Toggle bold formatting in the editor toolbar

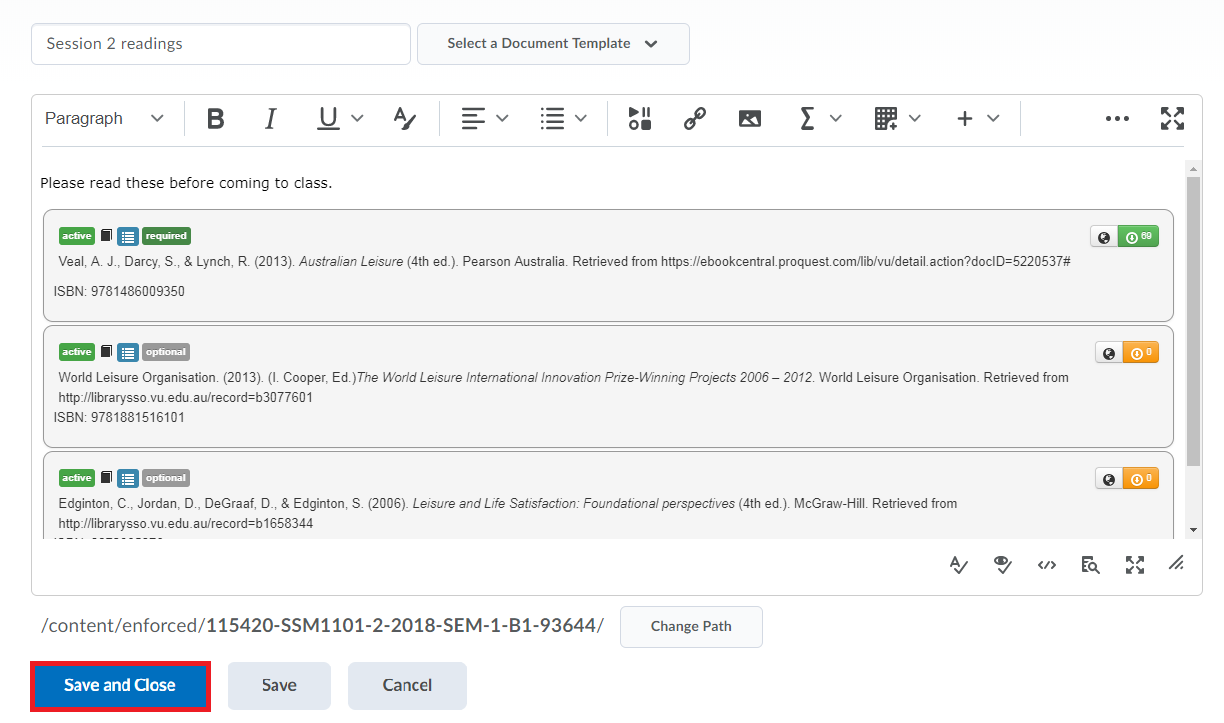point(215,119)
